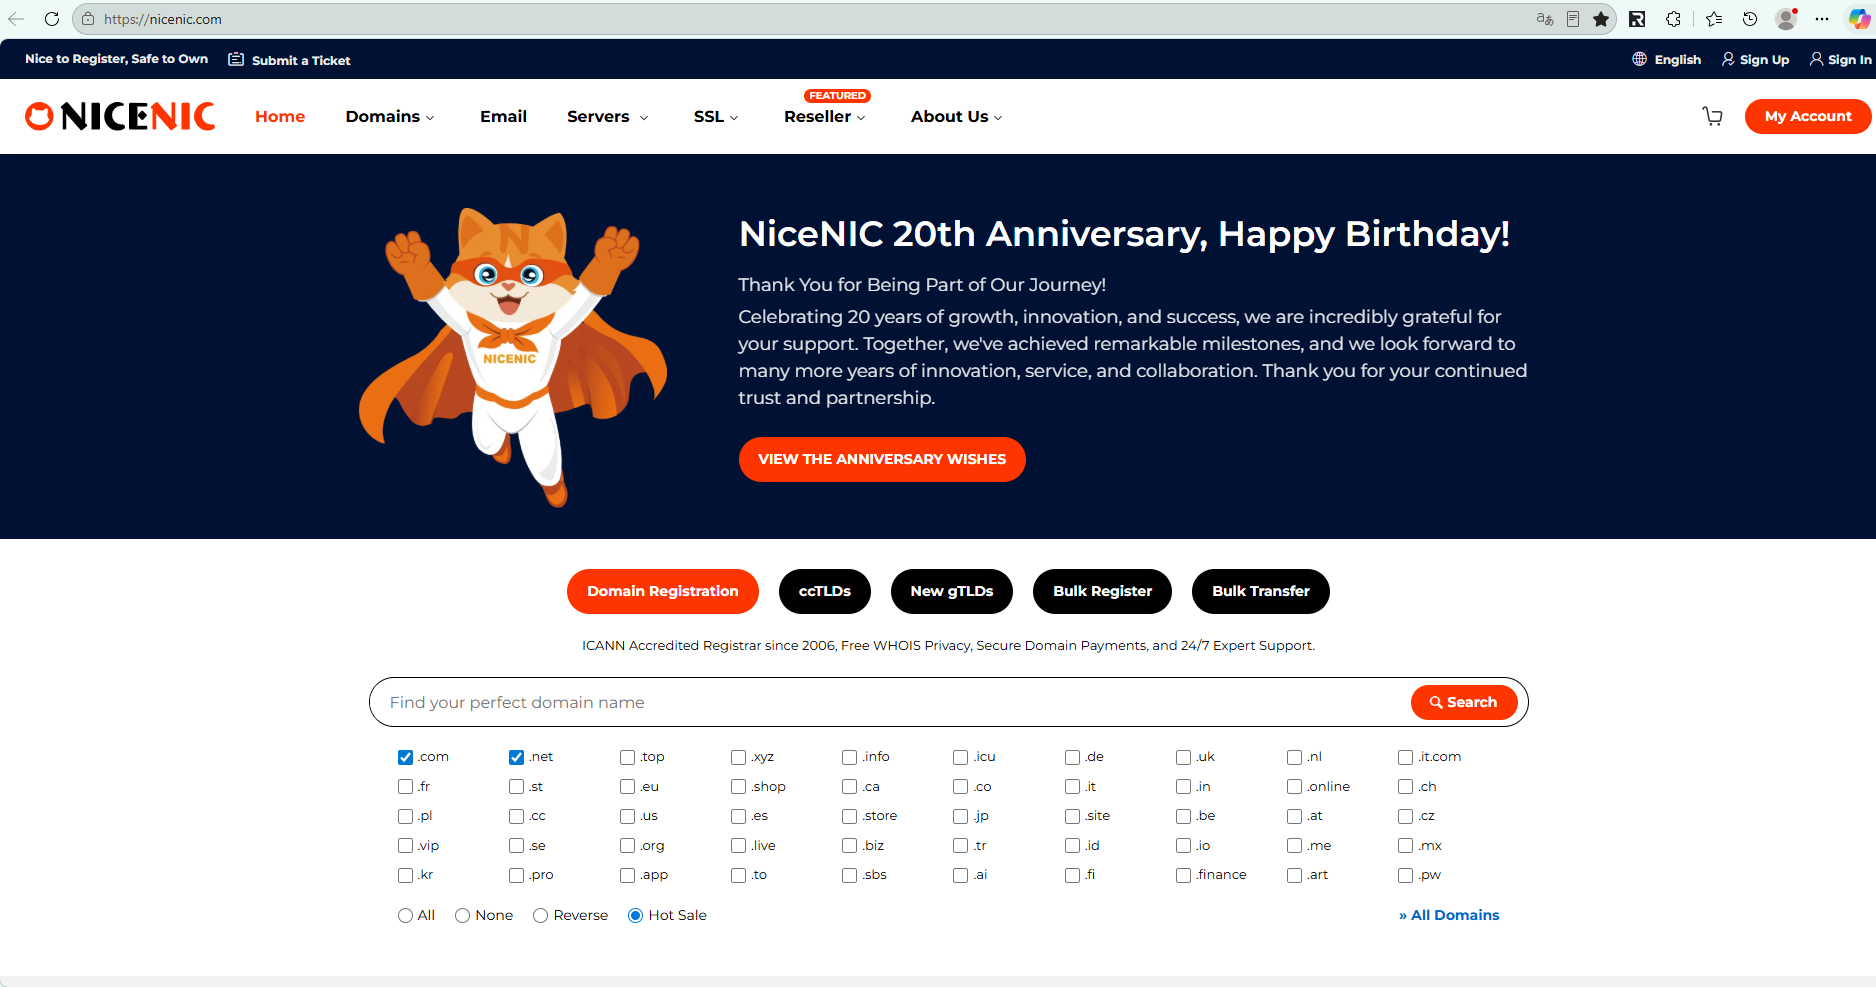This screenshot has height=987, width=1876.
Task: Expand the Reseller dropdown menu
Action: 824,117
